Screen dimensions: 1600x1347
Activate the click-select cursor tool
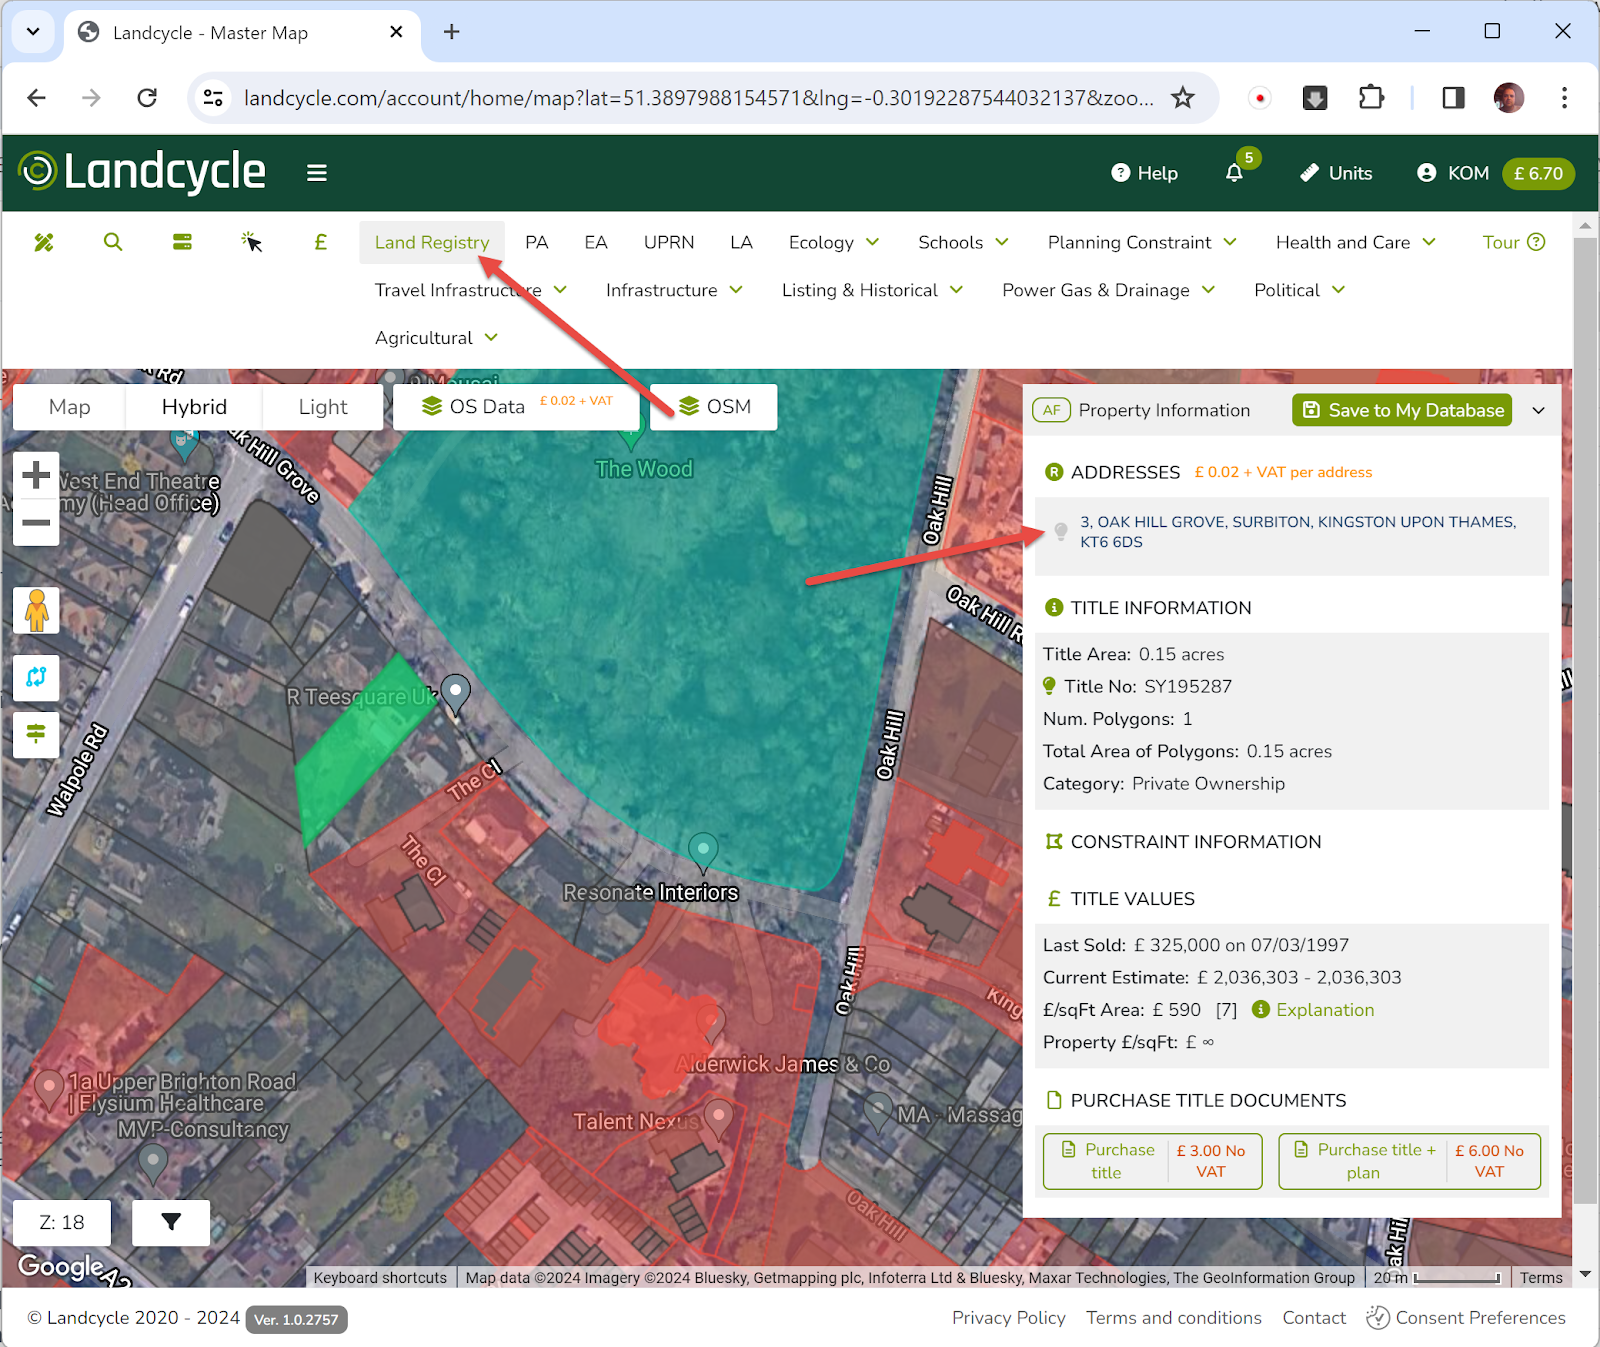click(x=251, y=242)
